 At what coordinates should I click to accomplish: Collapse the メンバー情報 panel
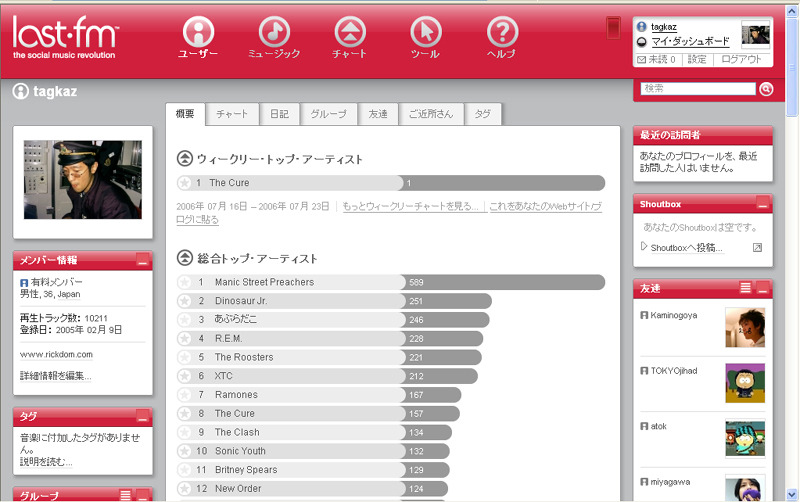tap(142, 261)
